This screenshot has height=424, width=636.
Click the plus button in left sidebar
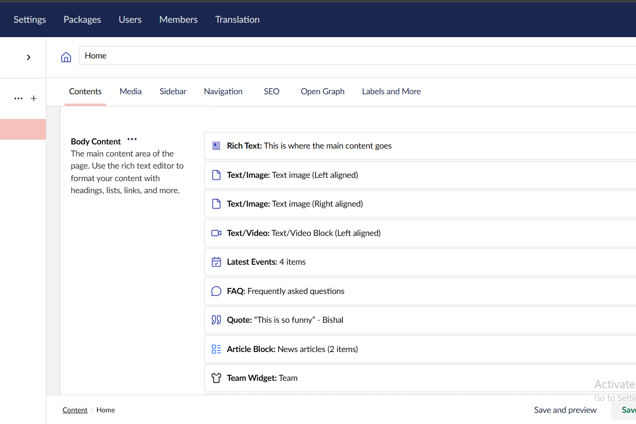tap(34, 99)
